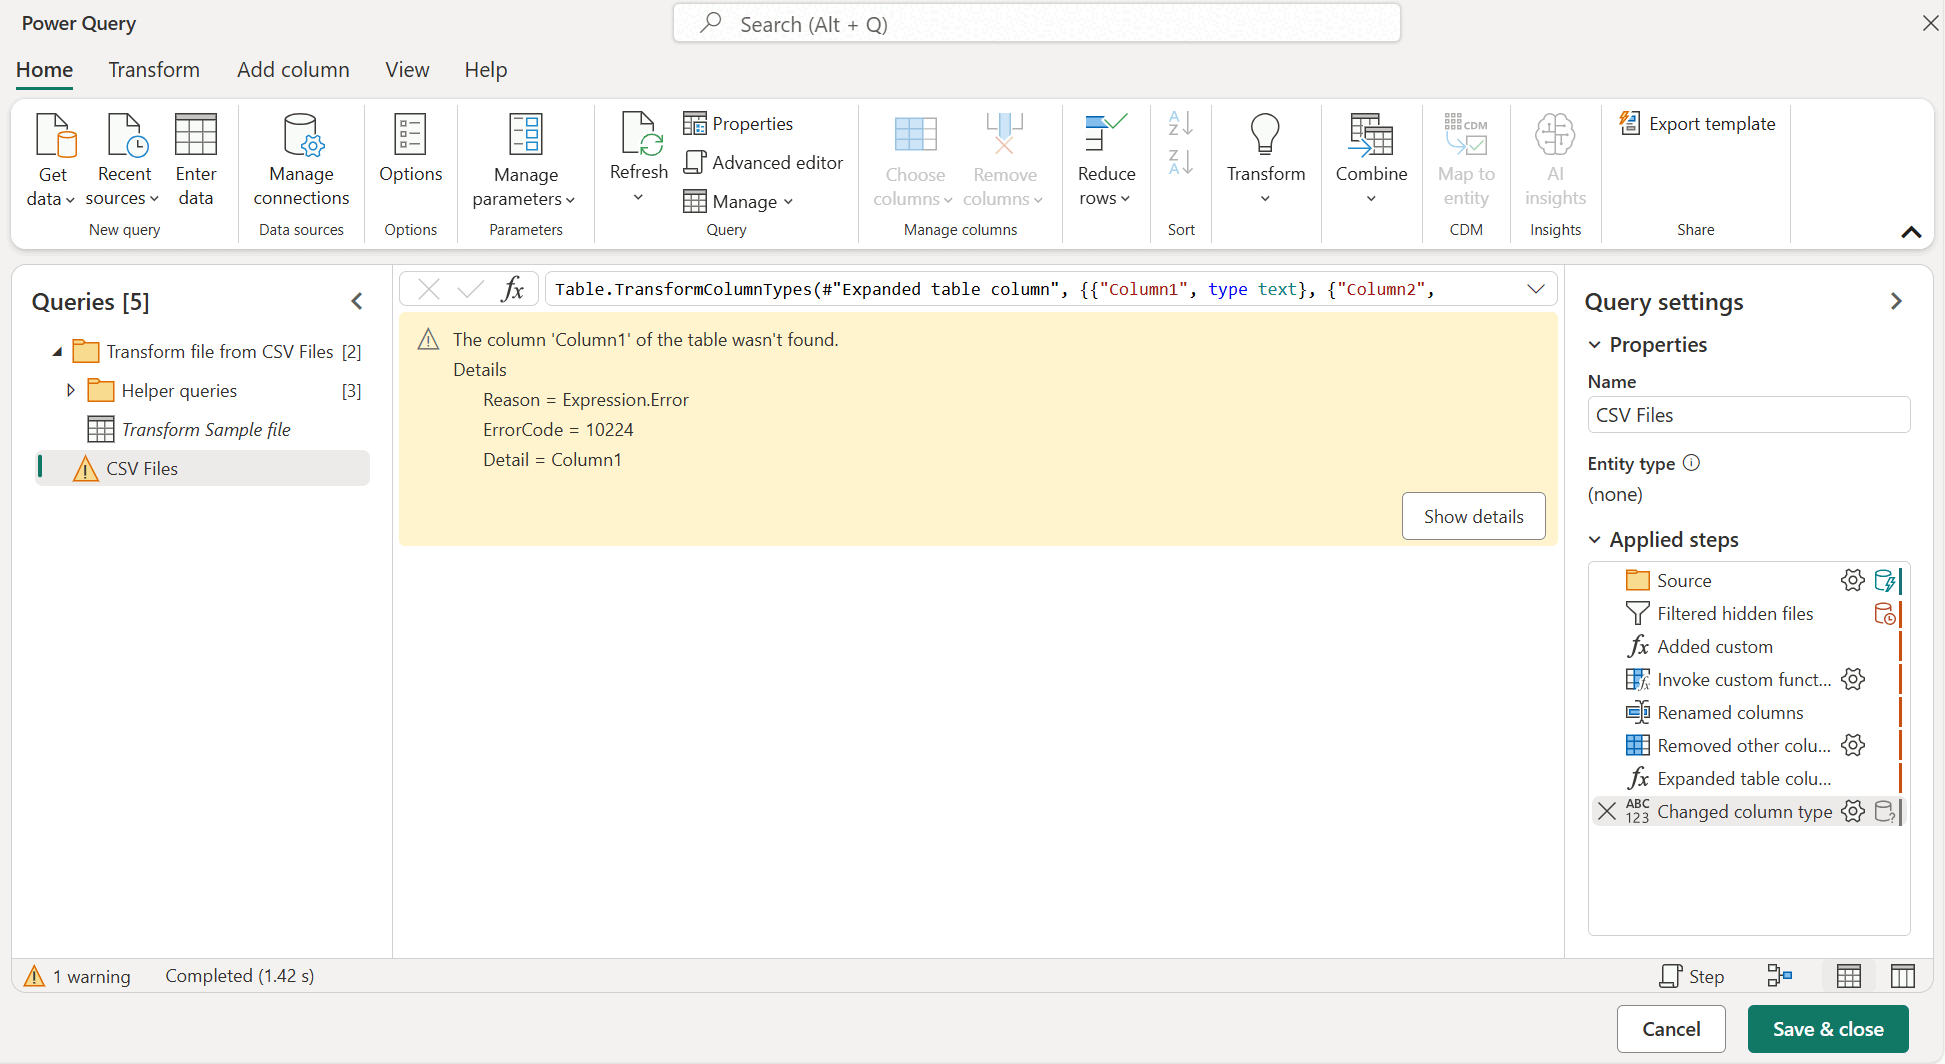Click the Enter data icon
Screen dimensions: 1945x1064
point(196,135)
